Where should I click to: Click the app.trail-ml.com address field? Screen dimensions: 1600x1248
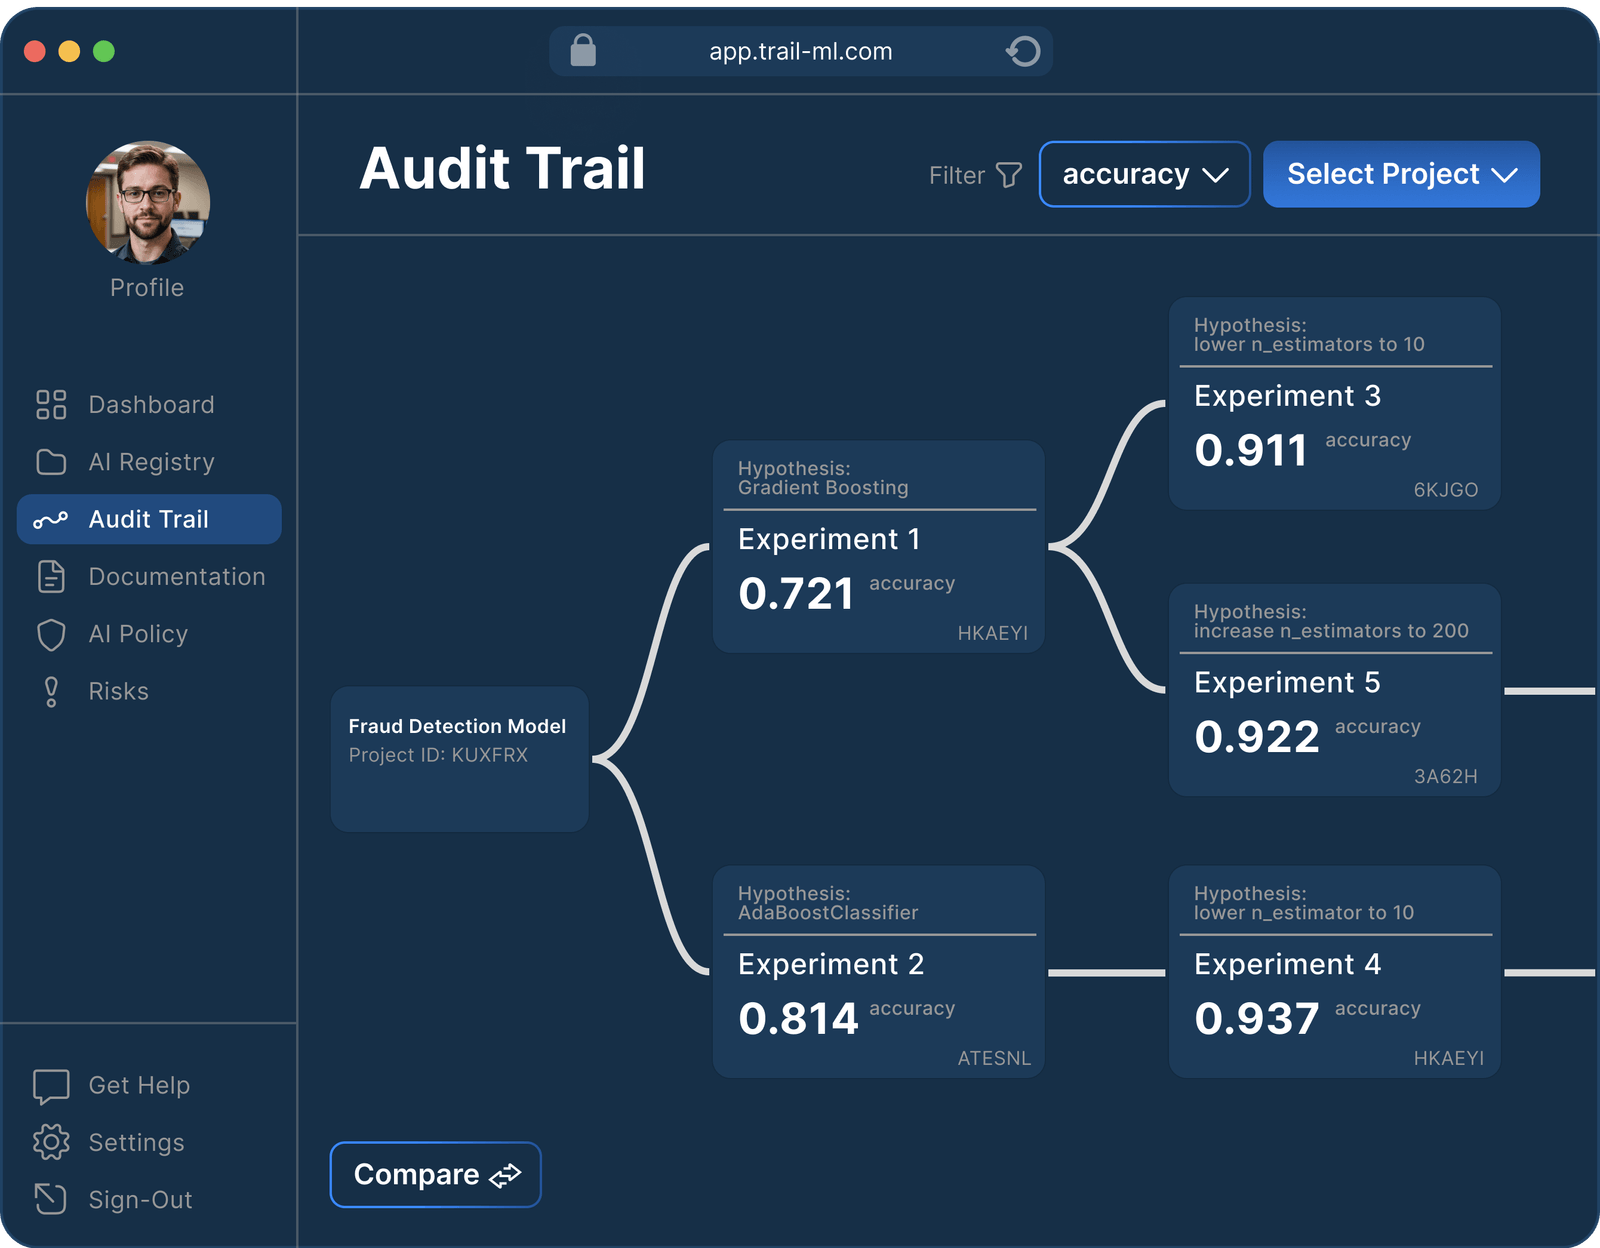801,51
